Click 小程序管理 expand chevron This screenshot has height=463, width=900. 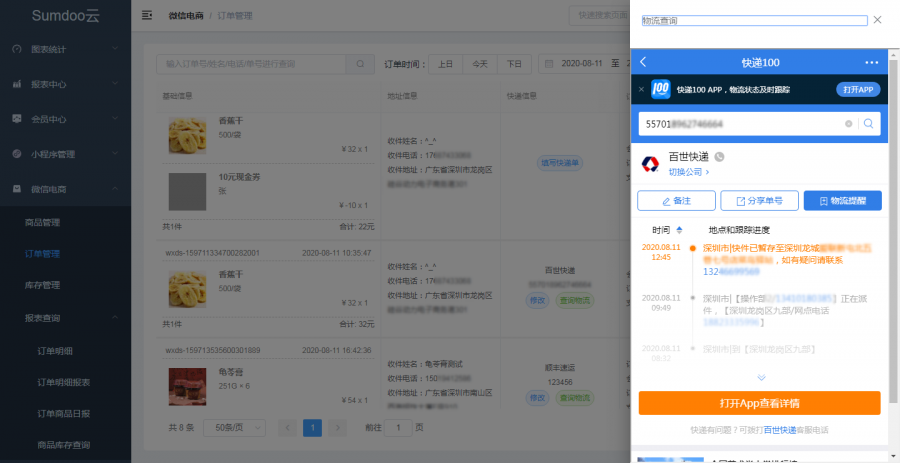pyautogui.click(x=115, y=154)
